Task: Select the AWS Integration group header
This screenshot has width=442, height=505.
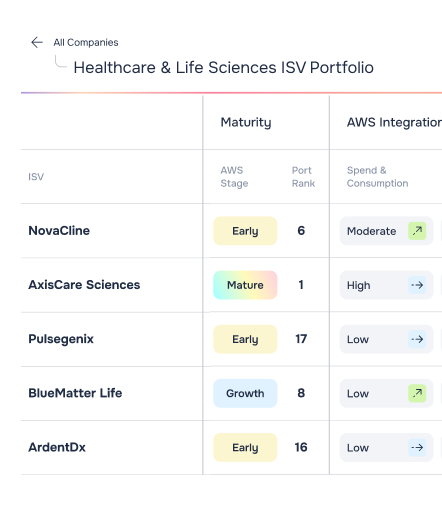Action: click(394, 122)
